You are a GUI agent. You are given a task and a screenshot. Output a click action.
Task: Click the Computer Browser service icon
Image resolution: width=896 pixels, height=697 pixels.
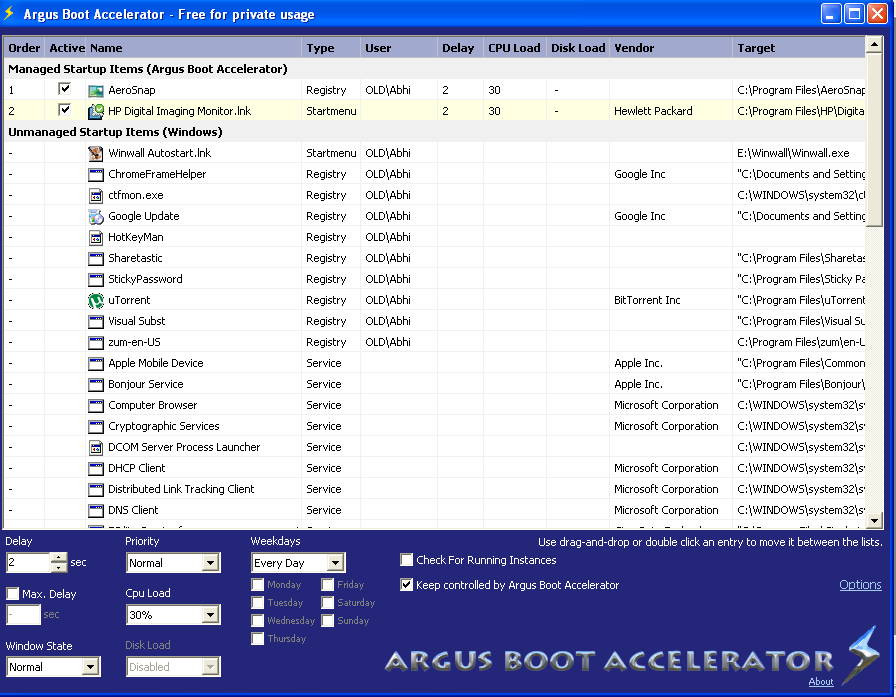(96, 405)
